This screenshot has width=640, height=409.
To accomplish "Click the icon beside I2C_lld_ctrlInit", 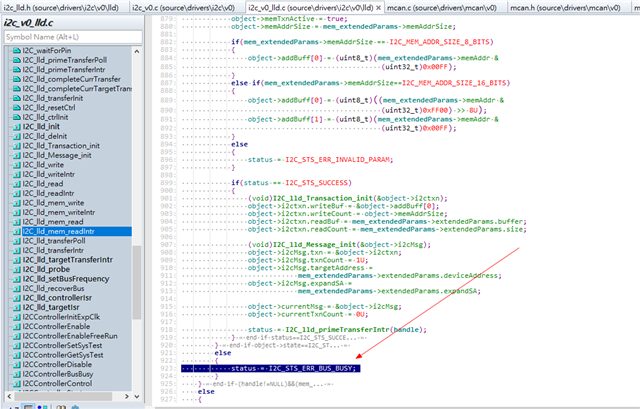I will (x=17, y=117).
